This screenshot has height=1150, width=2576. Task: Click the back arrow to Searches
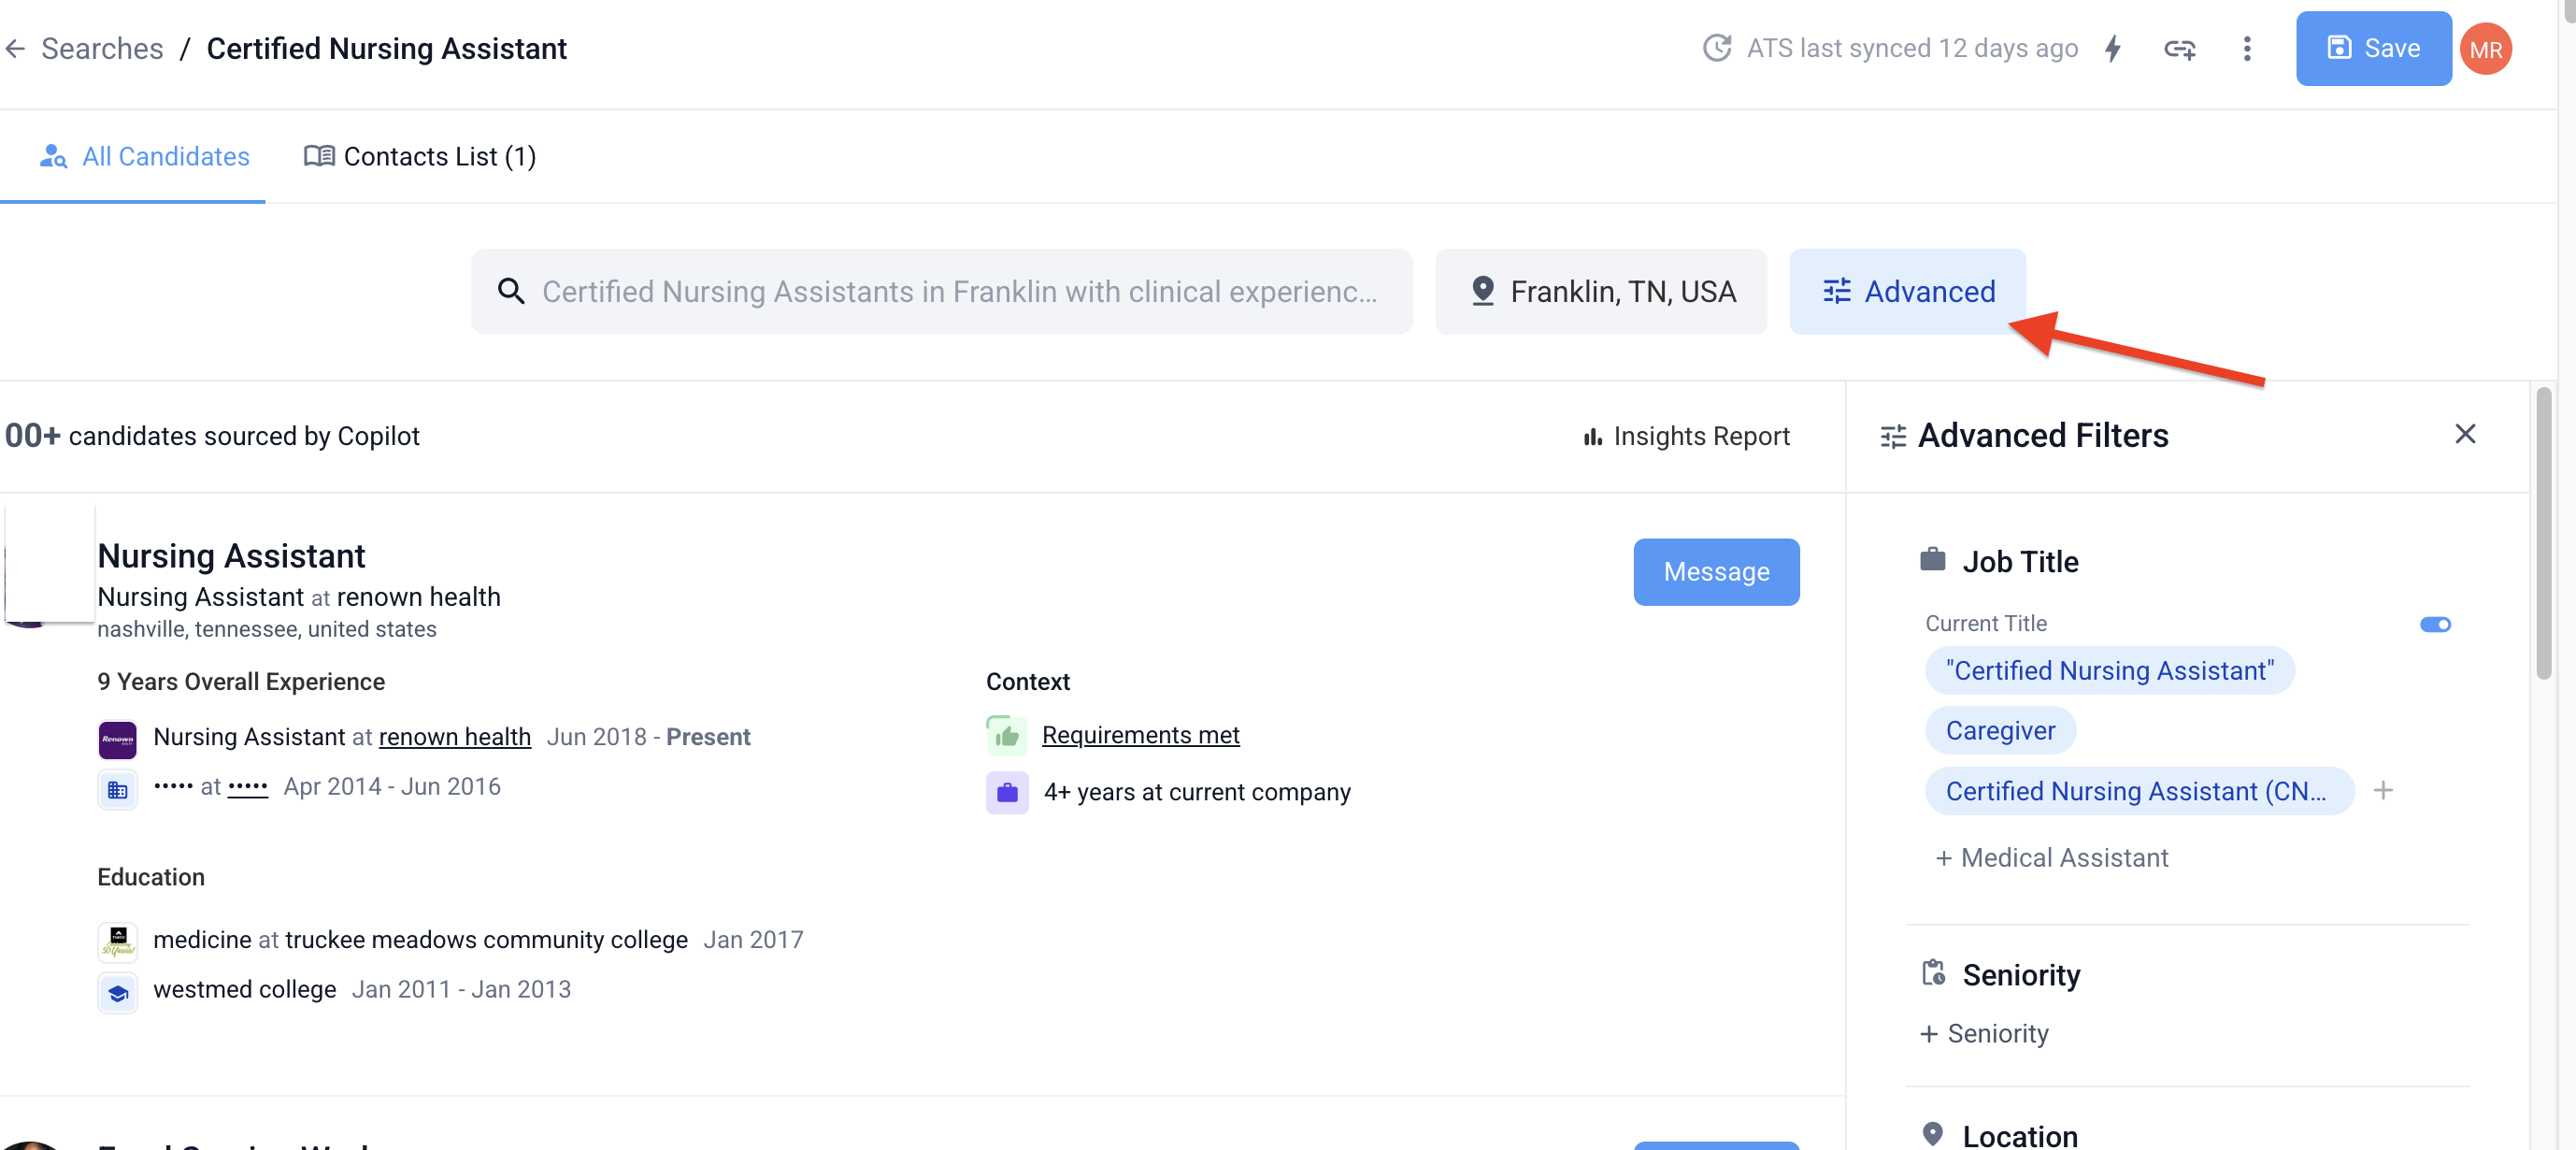coord(15,49)
